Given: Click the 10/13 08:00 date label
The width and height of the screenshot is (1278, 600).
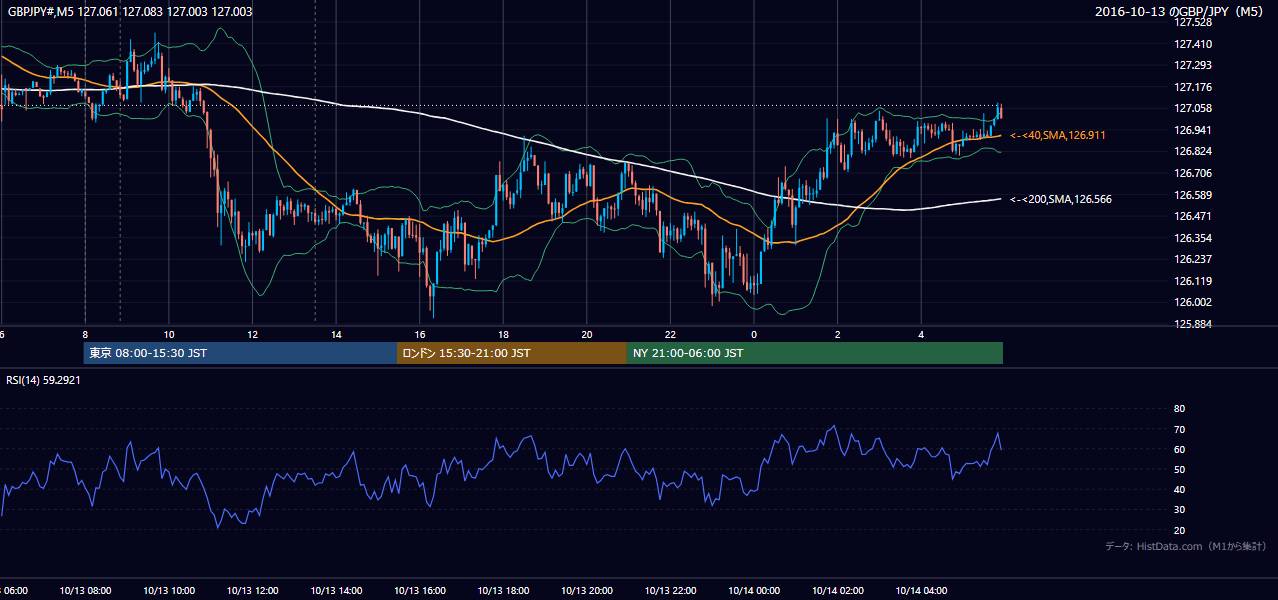Looking at the screenshot, I should pos(86,591).
